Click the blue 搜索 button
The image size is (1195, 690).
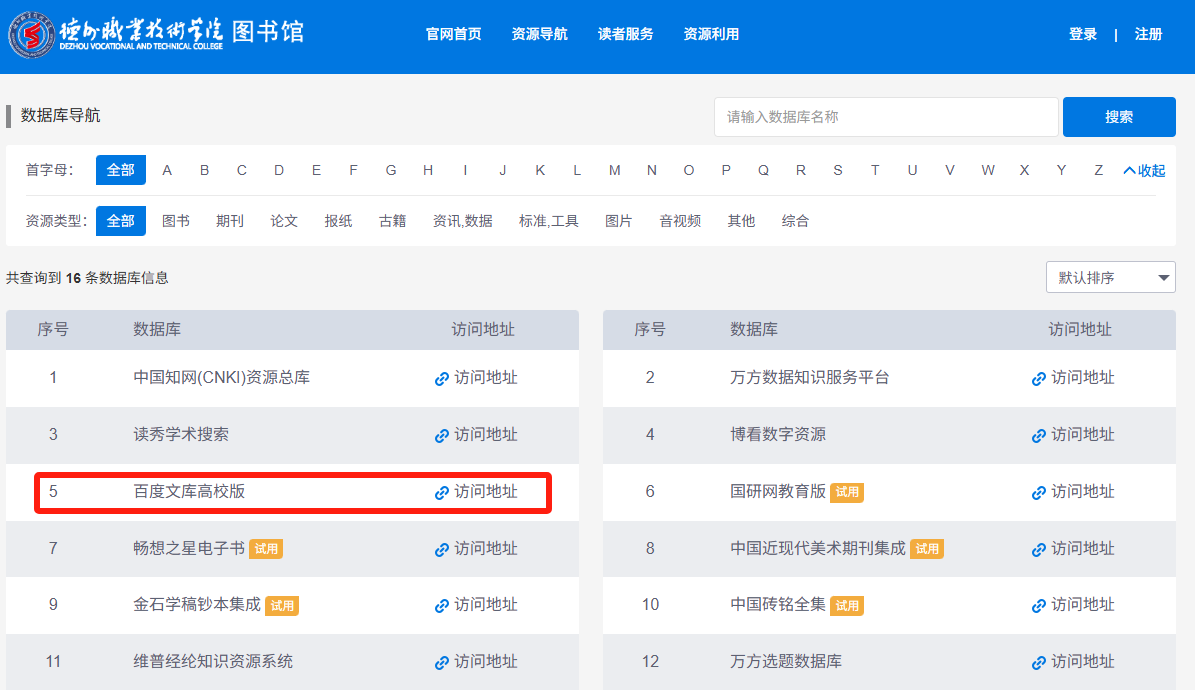click(1119, 117)
